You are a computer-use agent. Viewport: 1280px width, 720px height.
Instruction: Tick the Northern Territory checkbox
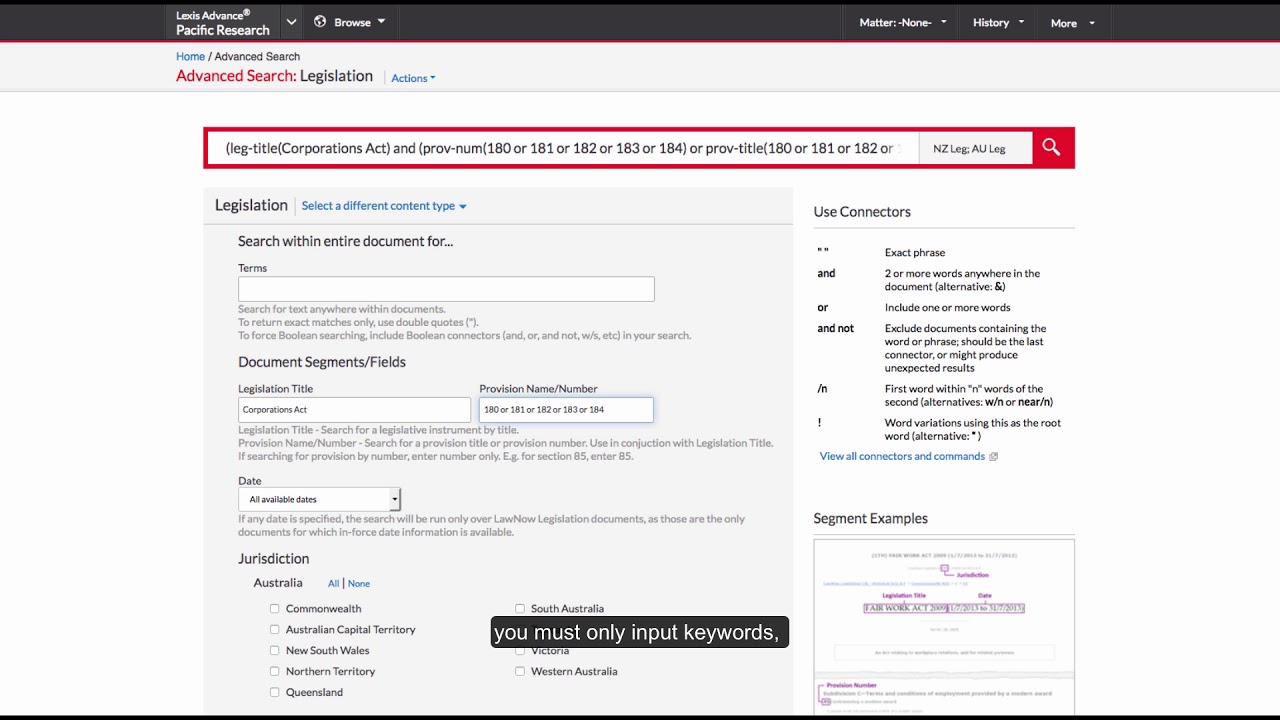[x=274, y=671]
